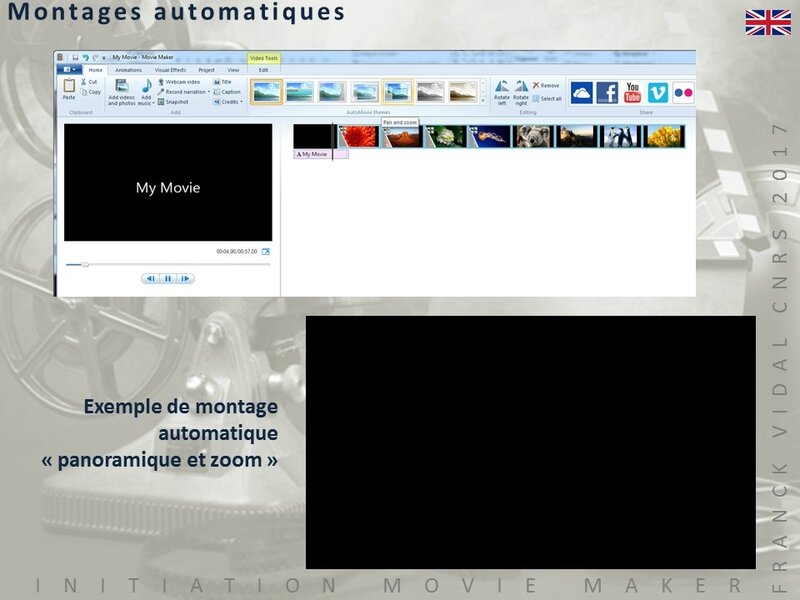This screenshot has width=800, height=600.
Task: Click the Add music note icon
Action: [x=146, y=86]
